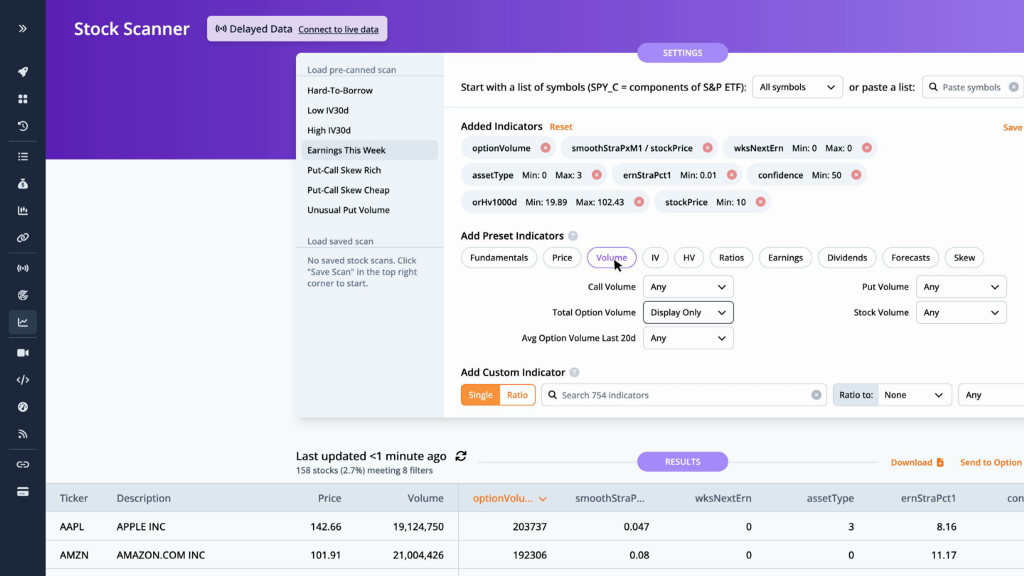Refresh results using the sync icon
Image resolution: width=1024 pixels, height=576 pixels.
point(461,456)
